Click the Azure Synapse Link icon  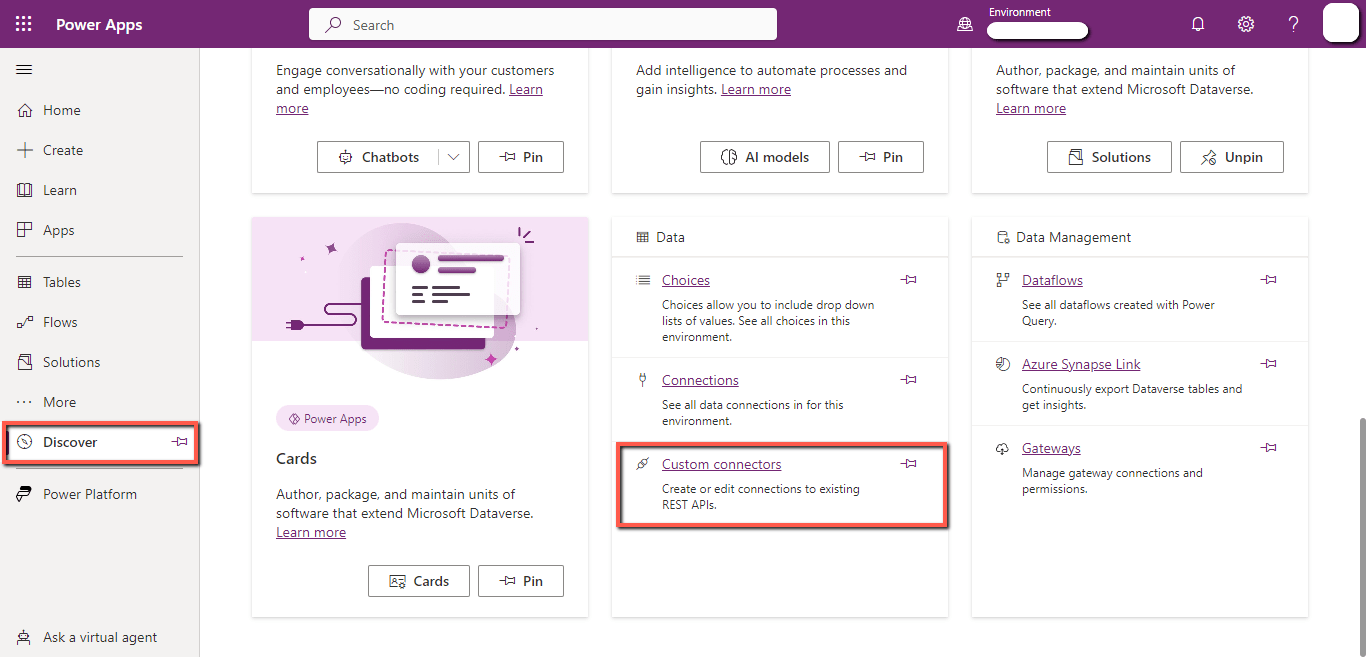point(1003,364)
